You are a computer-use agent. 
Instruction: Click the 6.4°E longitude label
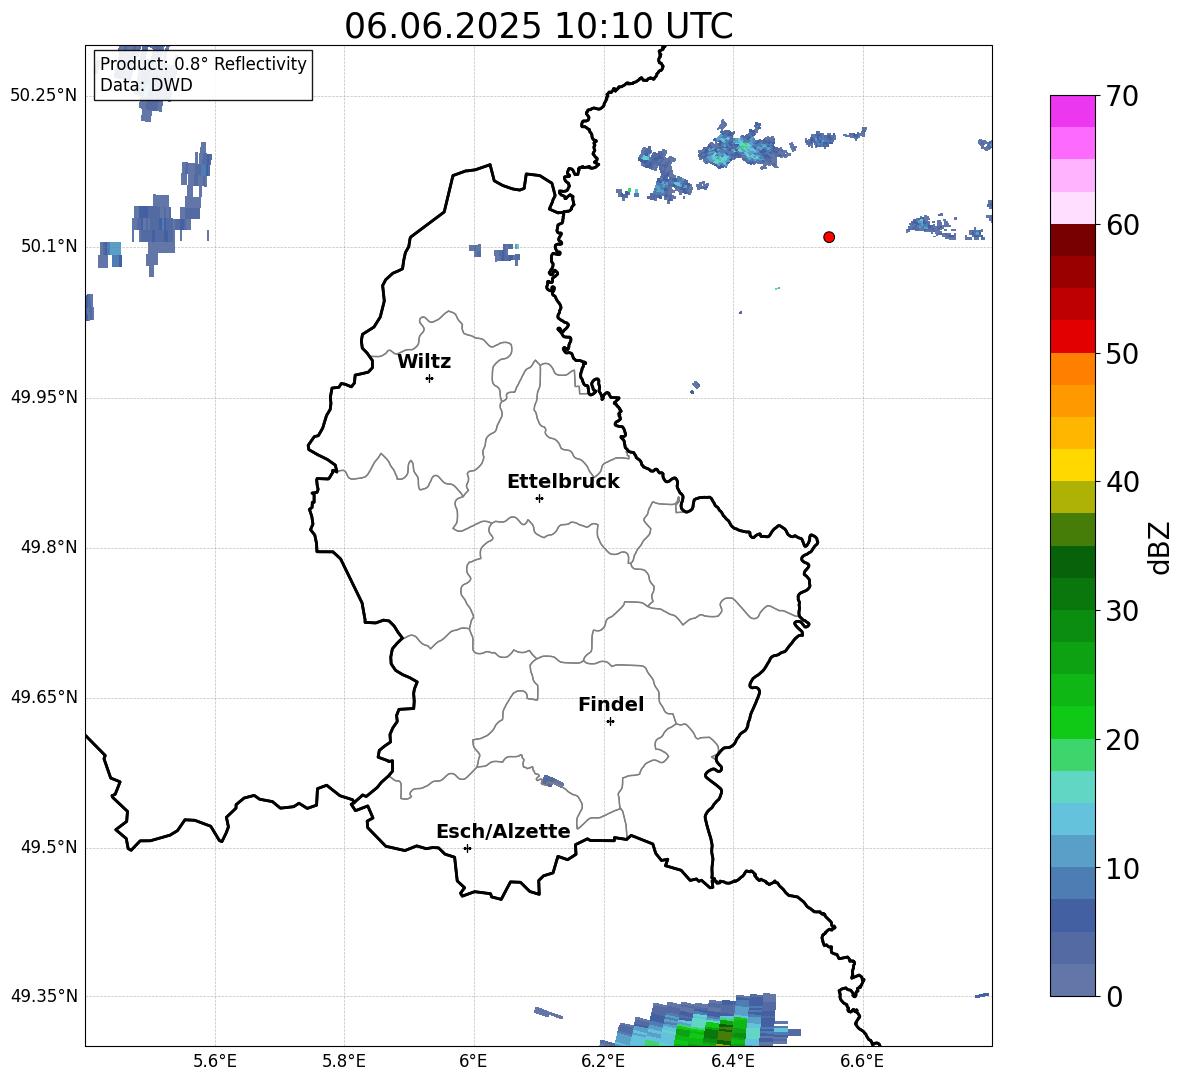[732, 1061]
